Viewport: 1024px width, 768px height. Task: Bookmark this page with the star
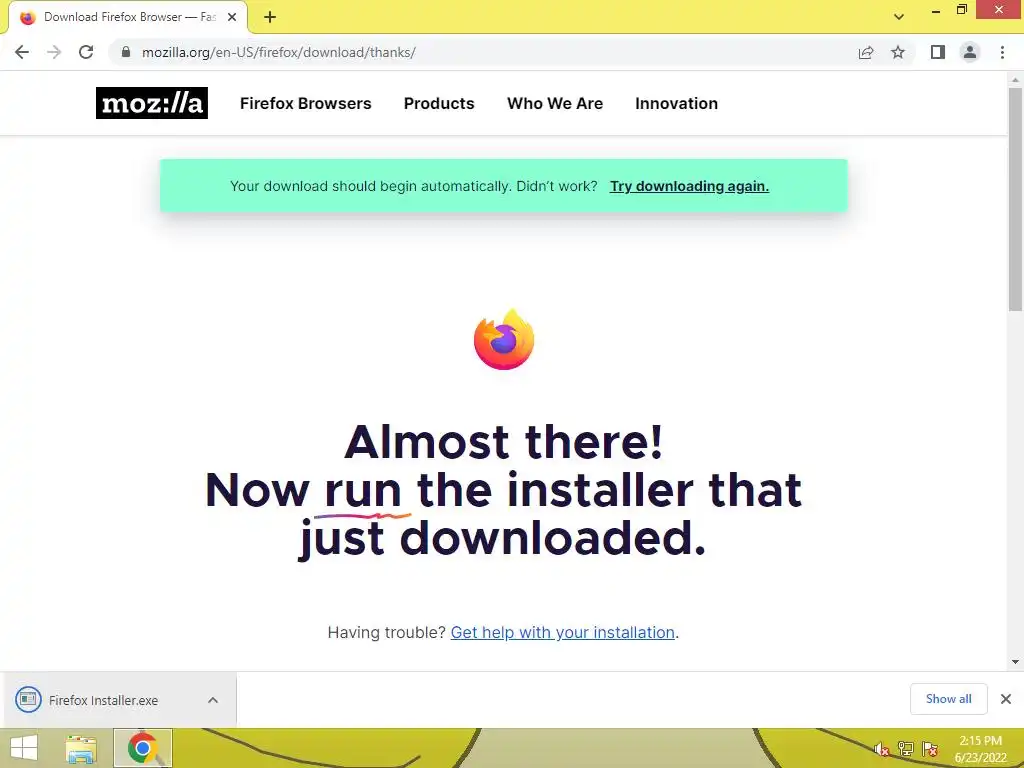898,52
